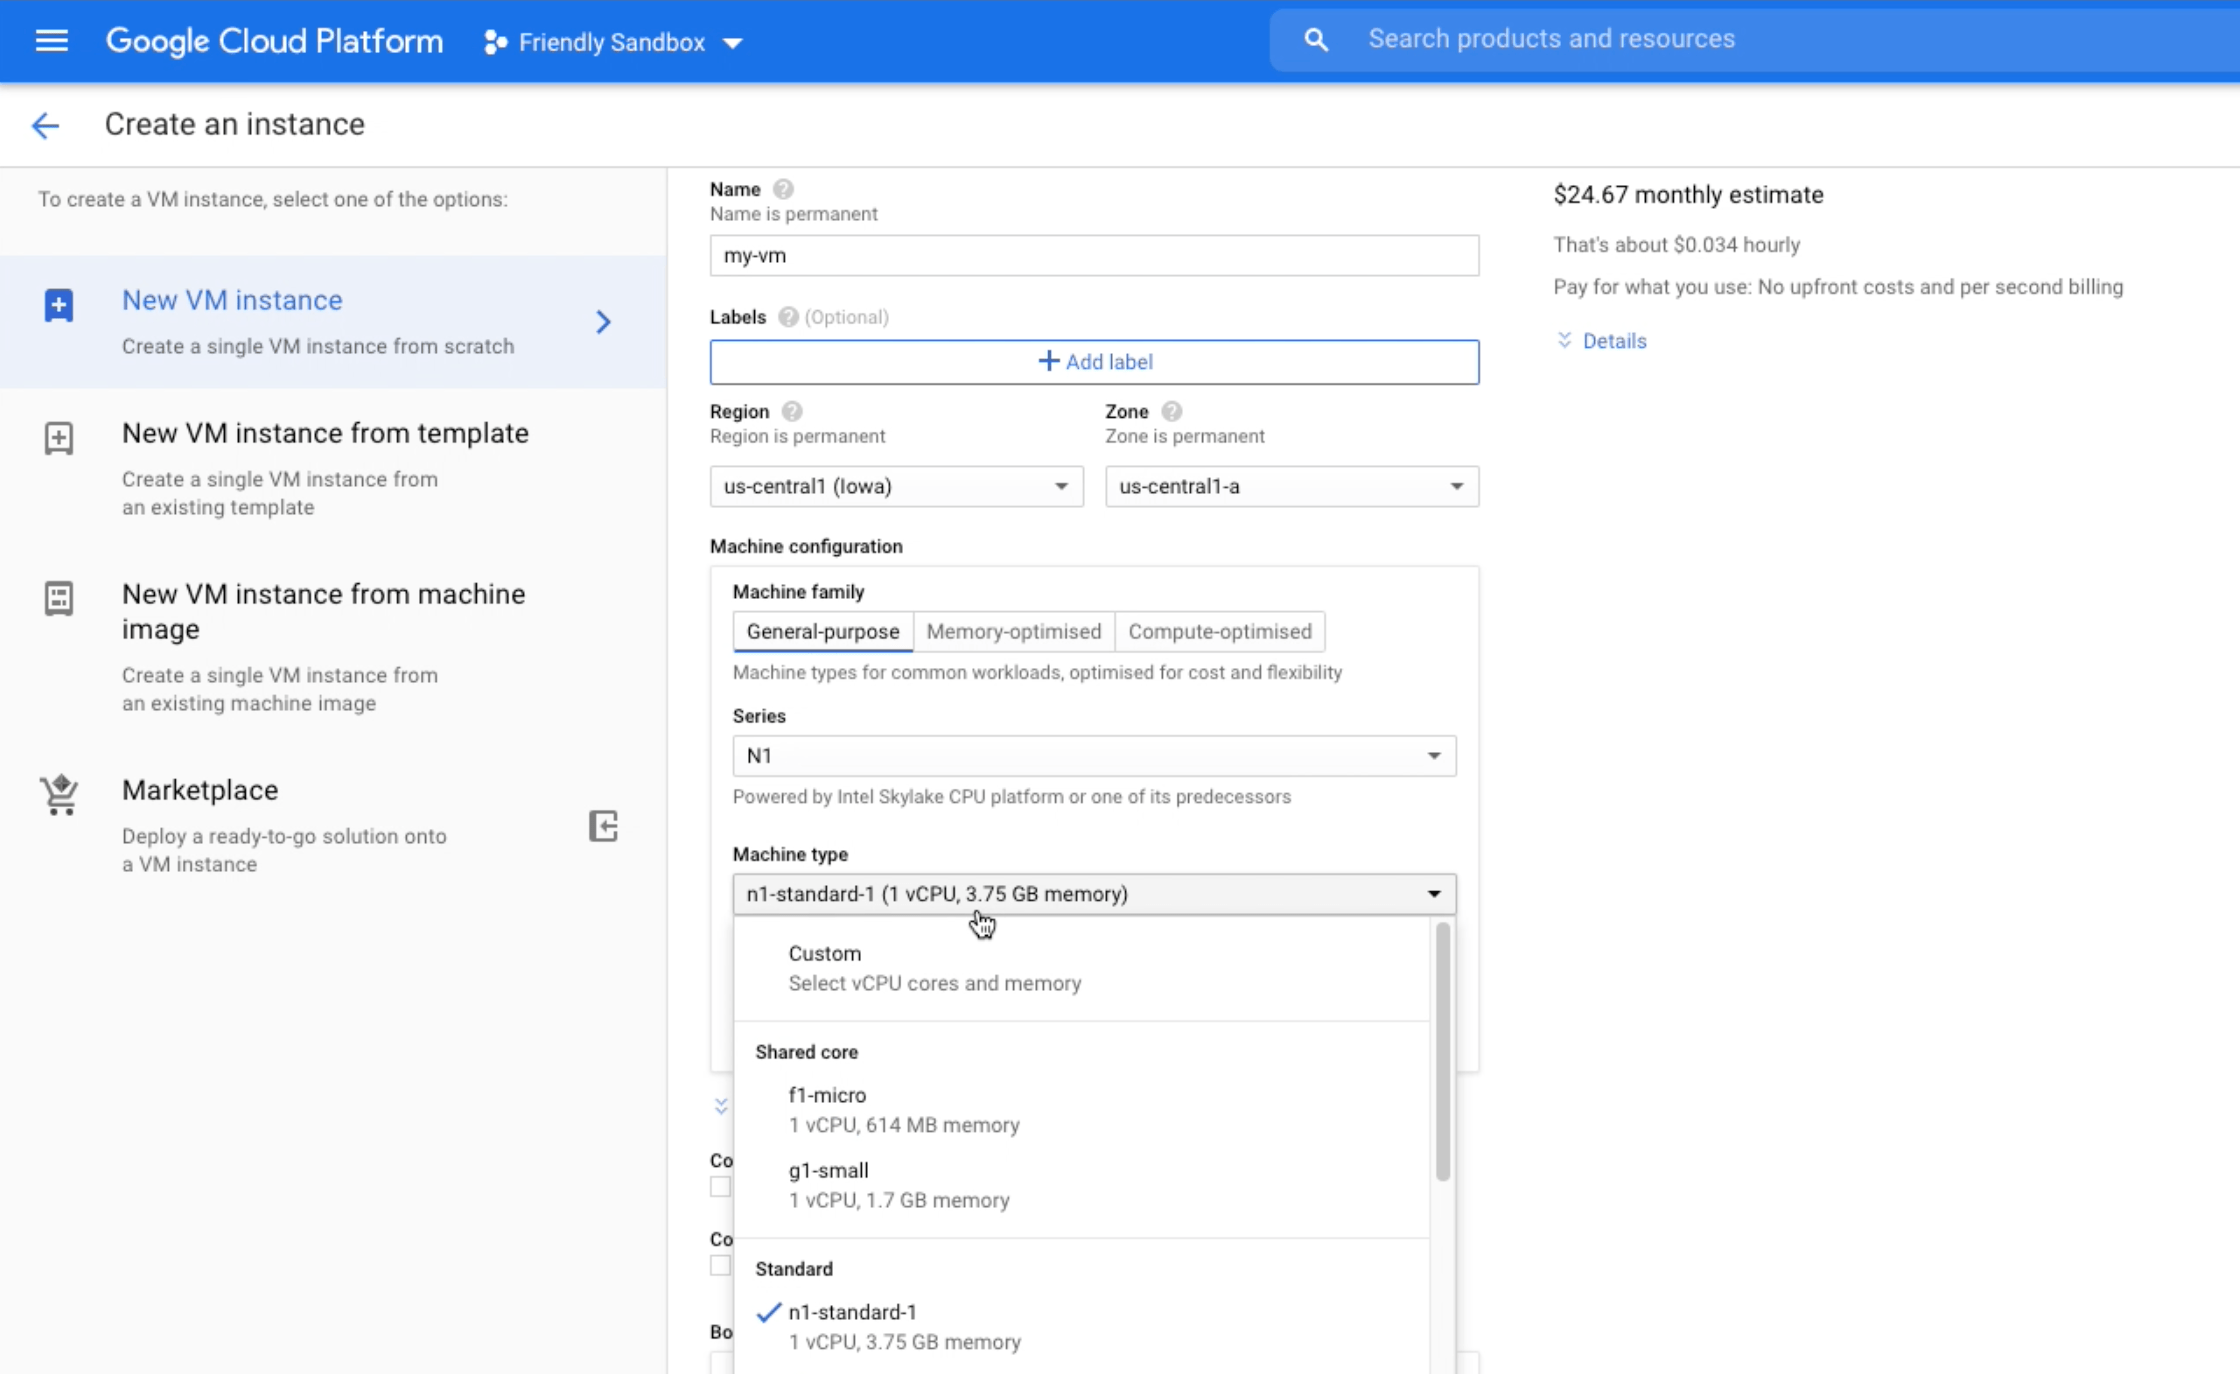Click the search magnifier icon
Screen dimensions: 2240x1374
[x=1316, y=40]
